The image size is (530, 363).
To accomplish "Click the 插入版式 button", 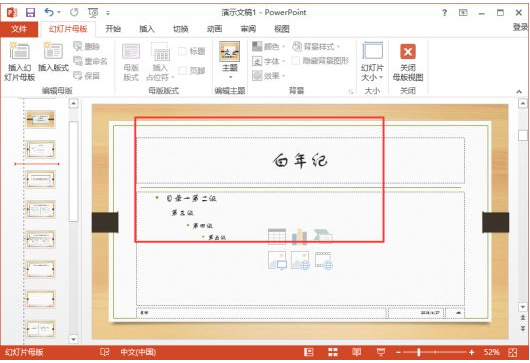I will tap(53, 57).
